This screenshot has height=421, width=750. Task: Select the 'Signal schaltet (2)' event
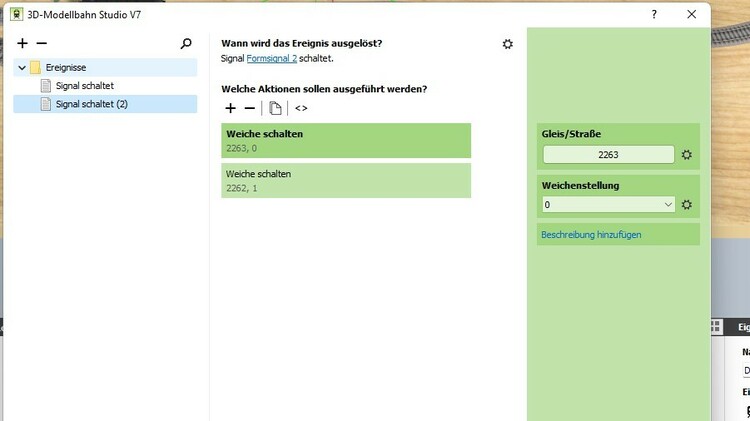[x=105, y=104]
